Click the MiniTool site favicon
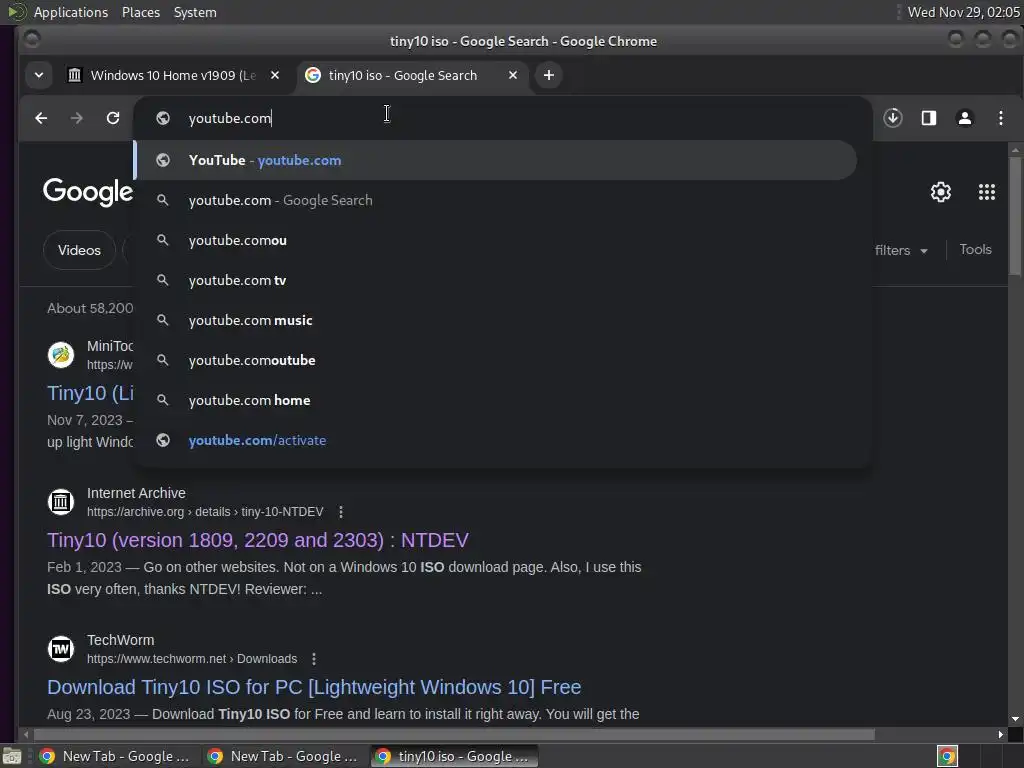1024x768 pixels. pos(61,355)
